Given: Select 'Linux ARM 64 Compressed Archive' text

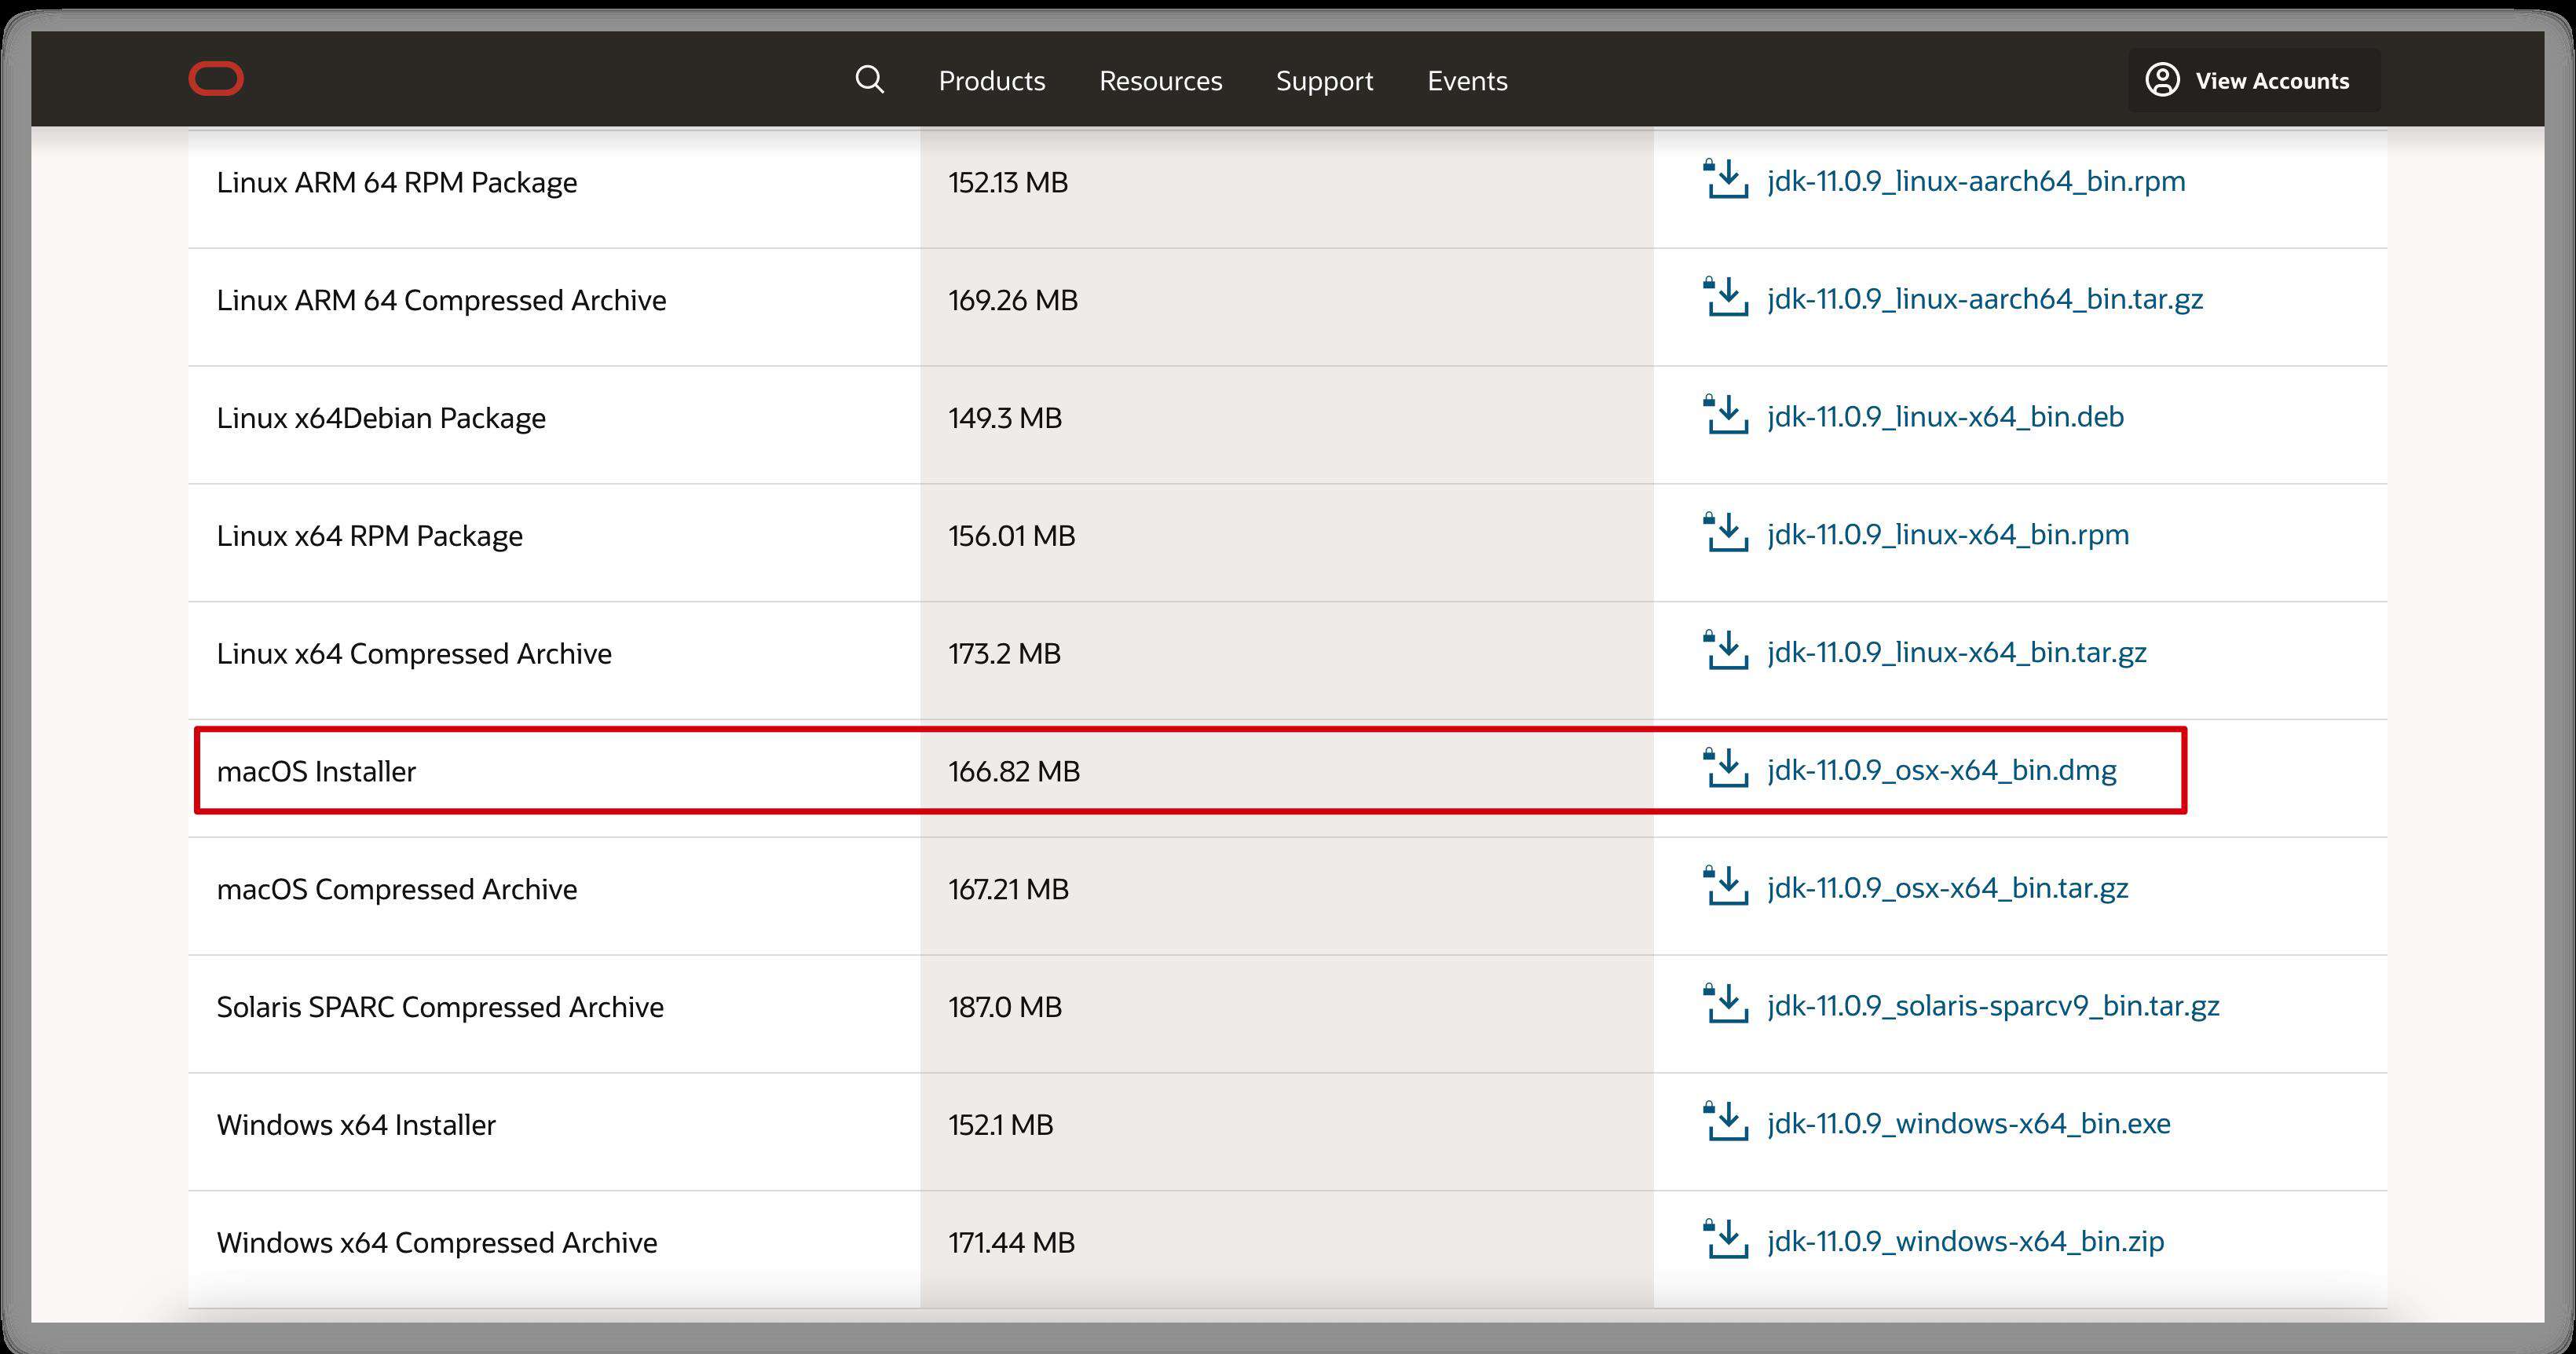Looking at the screenshot, I should (x=441, y=301).
